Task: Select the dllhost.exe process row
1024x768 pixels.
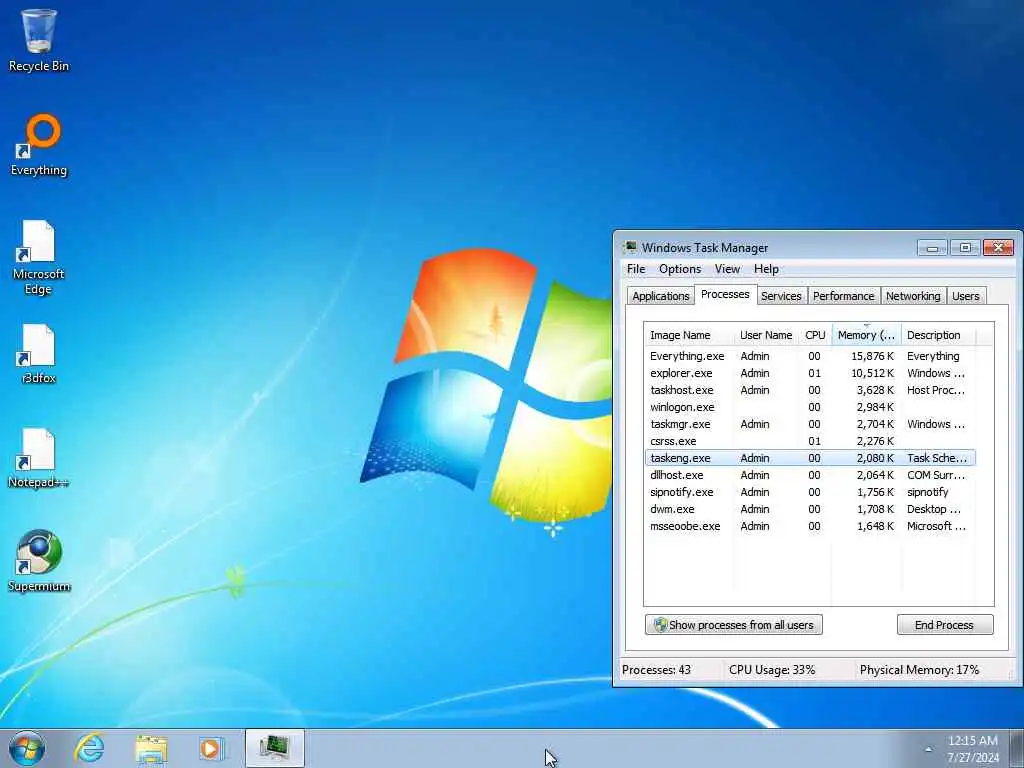Action: 810,475
